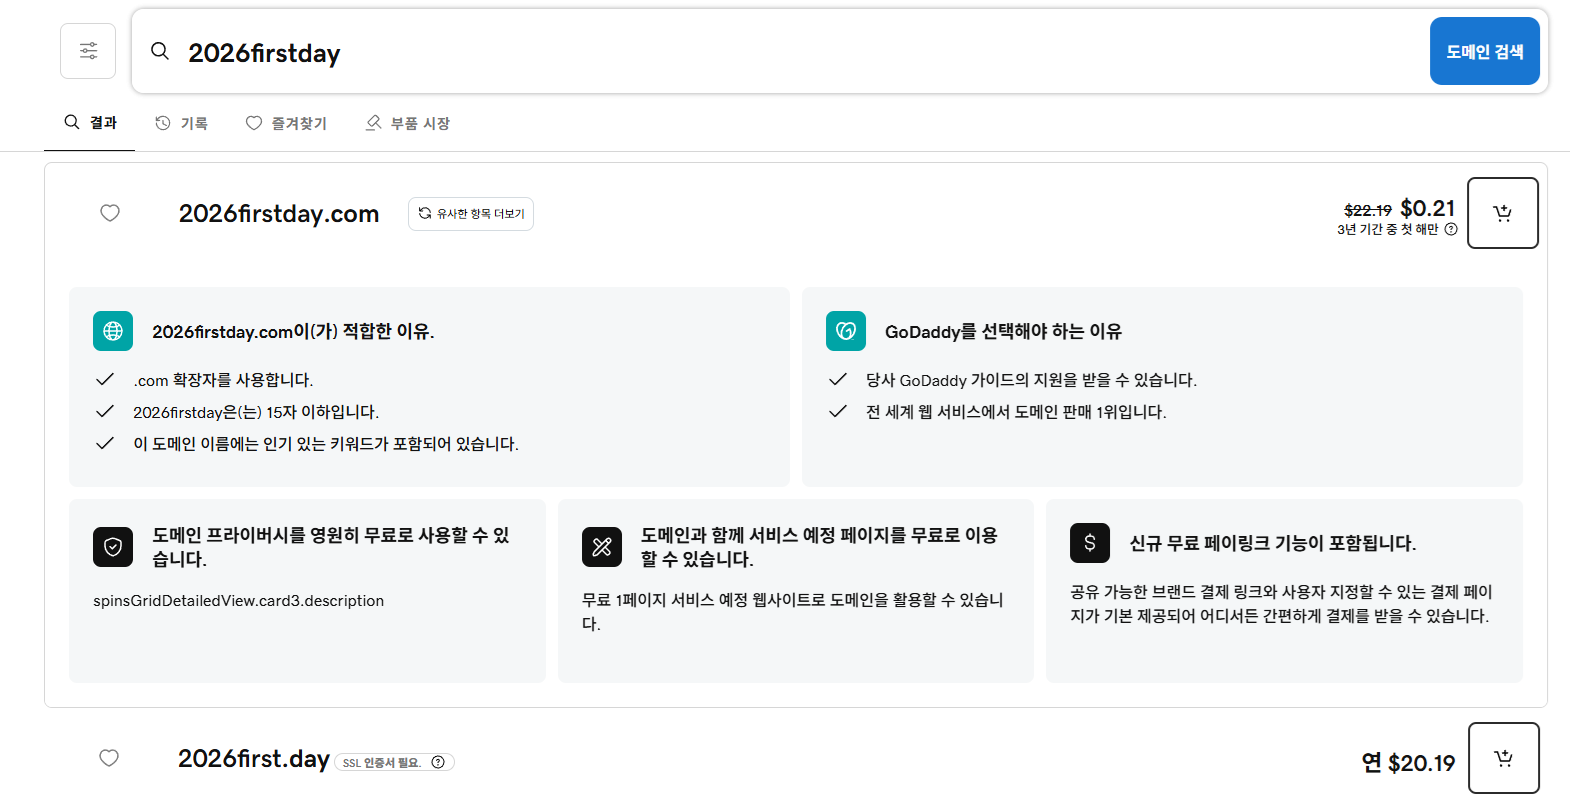
Task: Click the GoDaddy logo icon in reasons card
Action: (846, 331)
